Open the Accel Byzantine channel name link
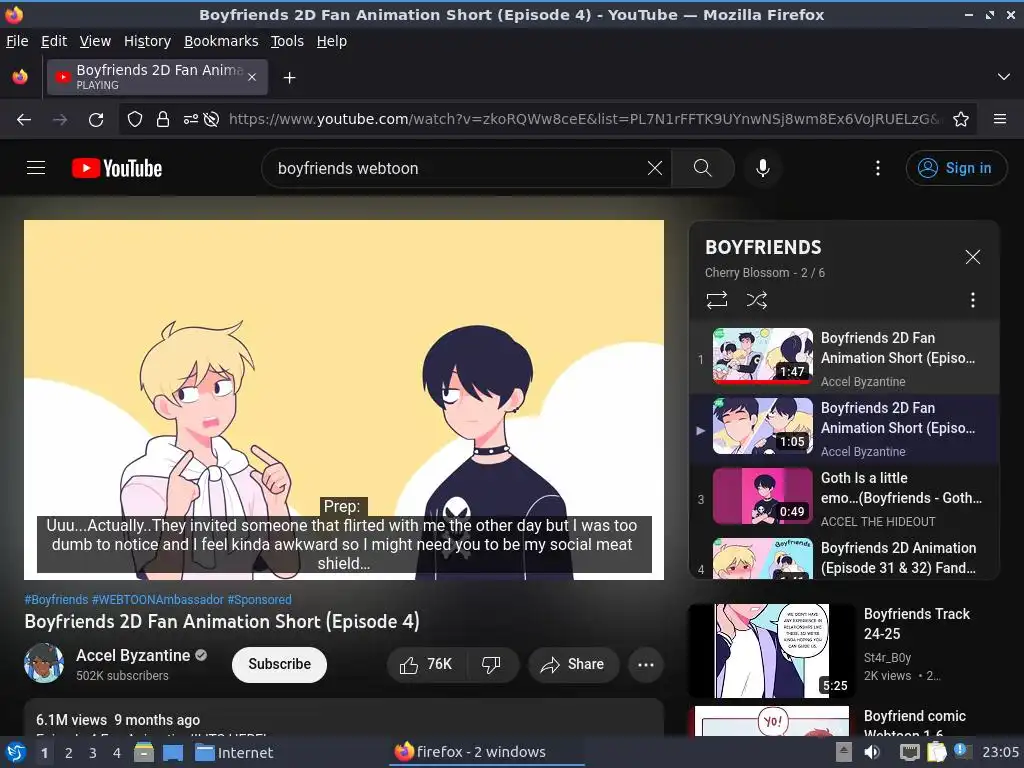The image size is (1024, 768). 133,655
